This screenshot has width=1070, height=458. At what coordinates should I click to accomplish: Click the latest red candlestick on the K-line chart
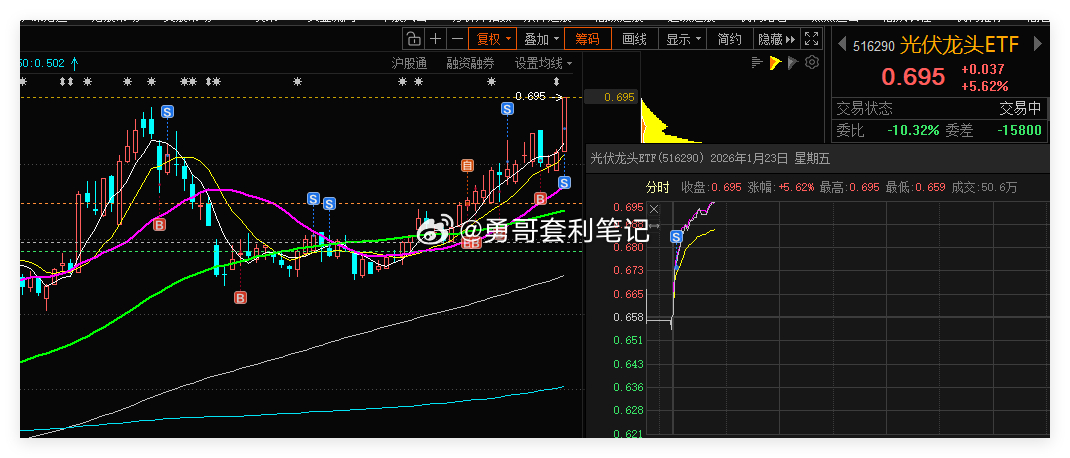click(x=565, y=125)
